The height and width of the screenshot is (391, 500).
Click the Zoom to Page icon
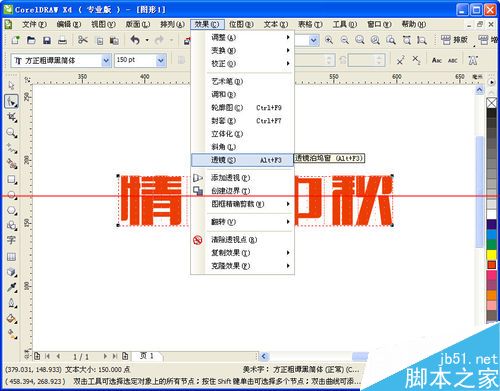coord(407,40)
